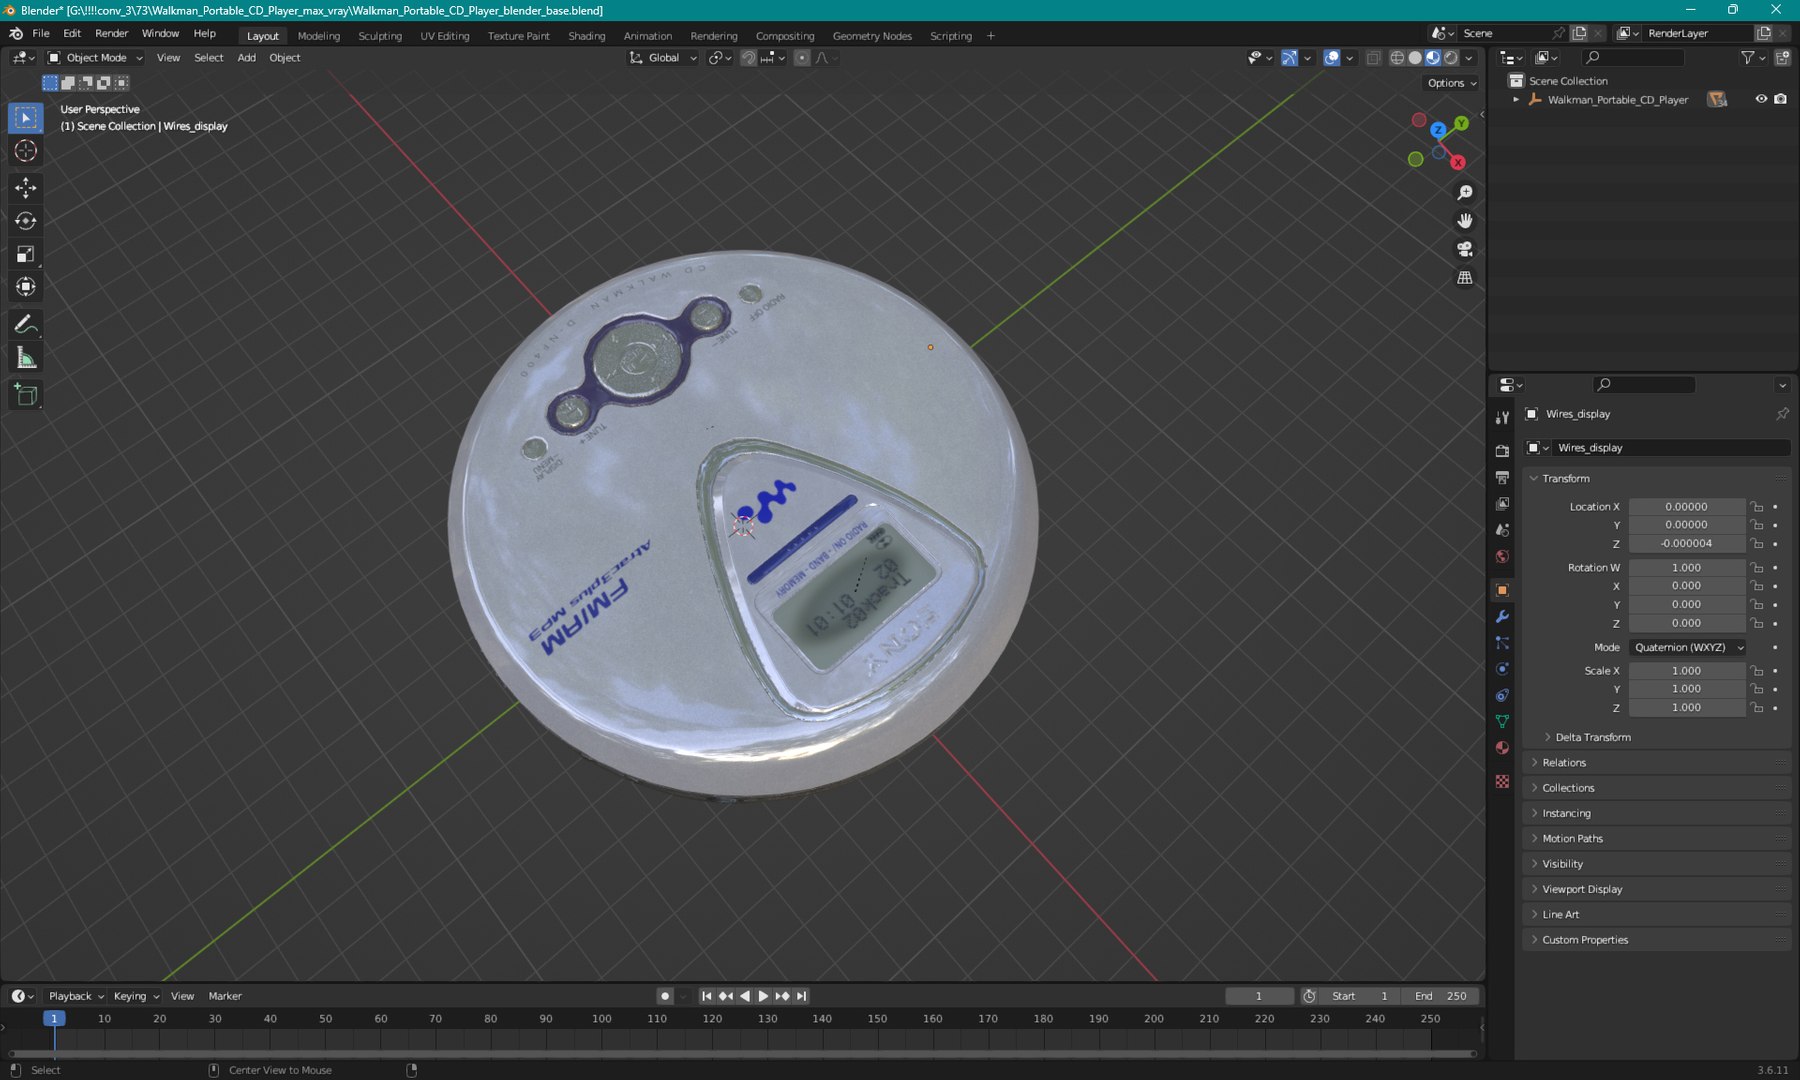Open Global transform orientation dropdown

pyautogui.click(x=663, y=58)
